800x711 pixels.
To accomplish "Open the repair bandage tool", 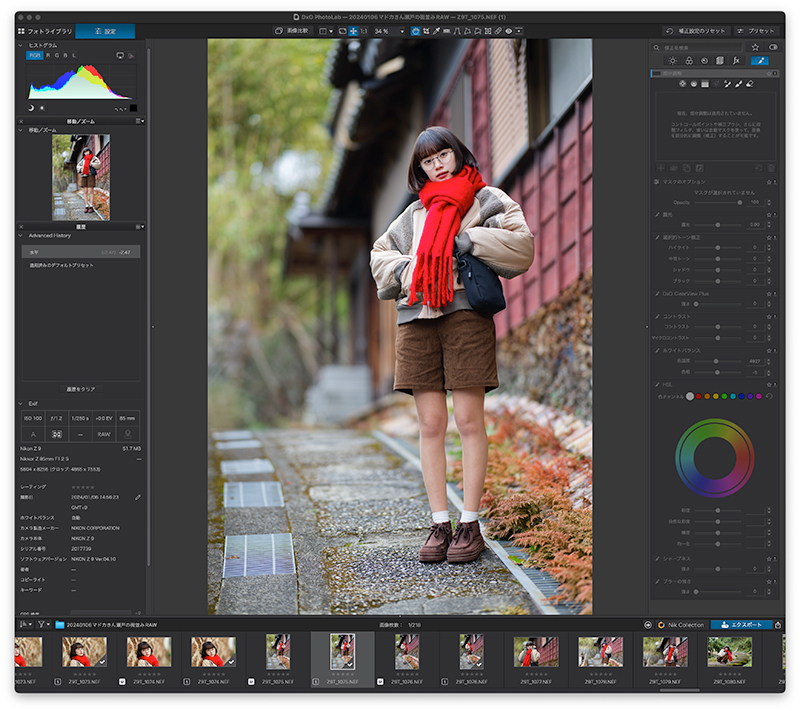I will [498, 31].
